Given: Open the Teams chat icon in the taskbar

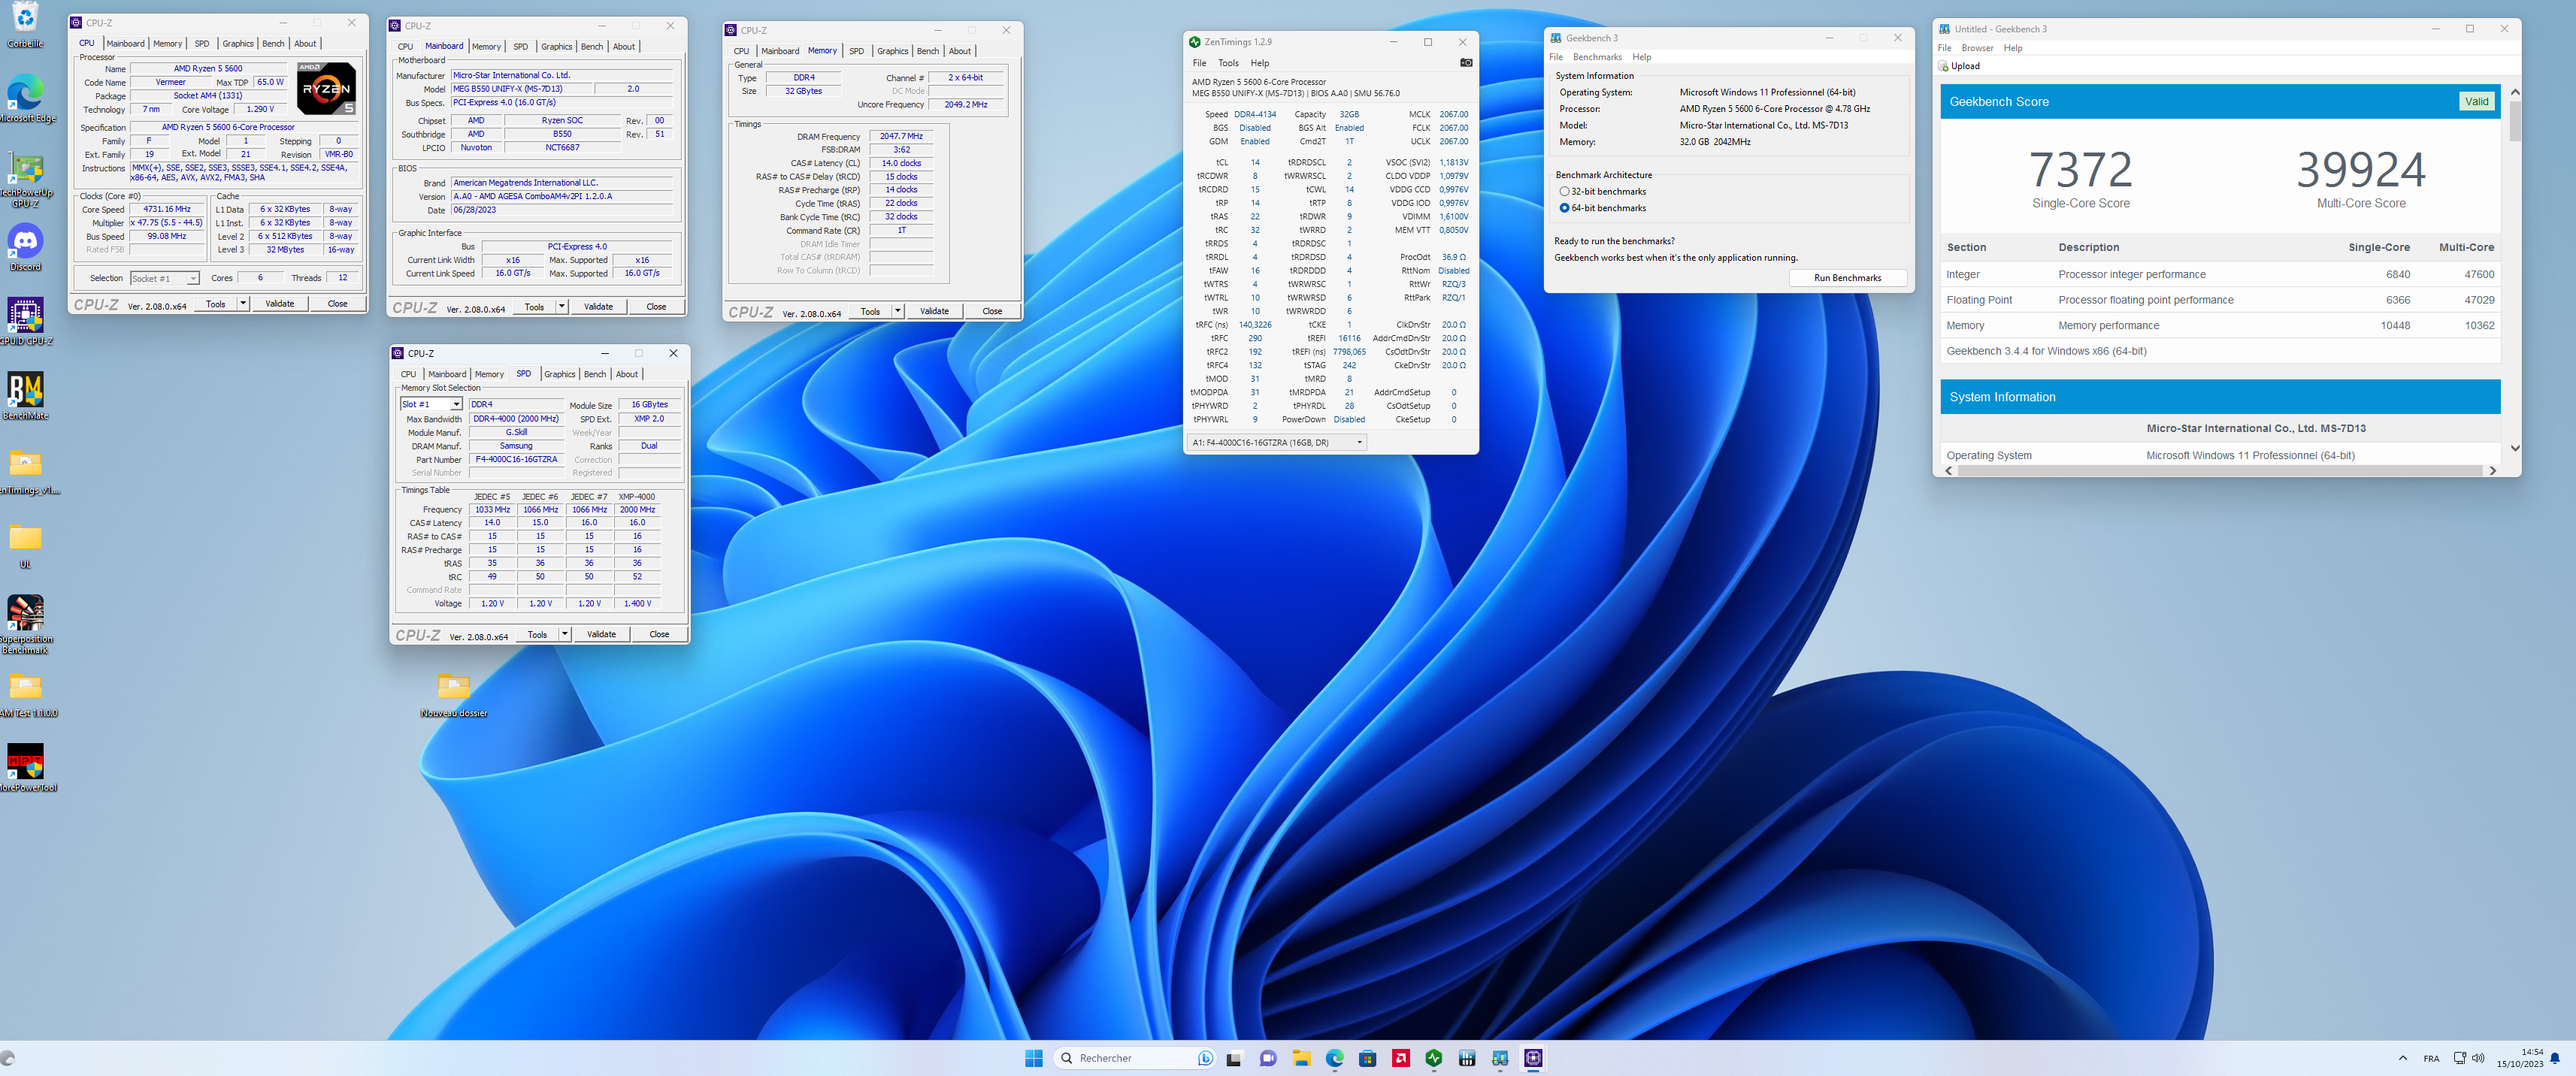Looking at the screenshot, I should tap(1268, 1058).
